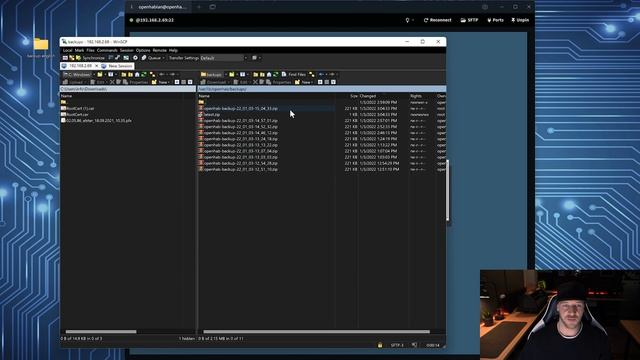Open remote panel Properties
This screenshot has height=360, width=640.
278,82
